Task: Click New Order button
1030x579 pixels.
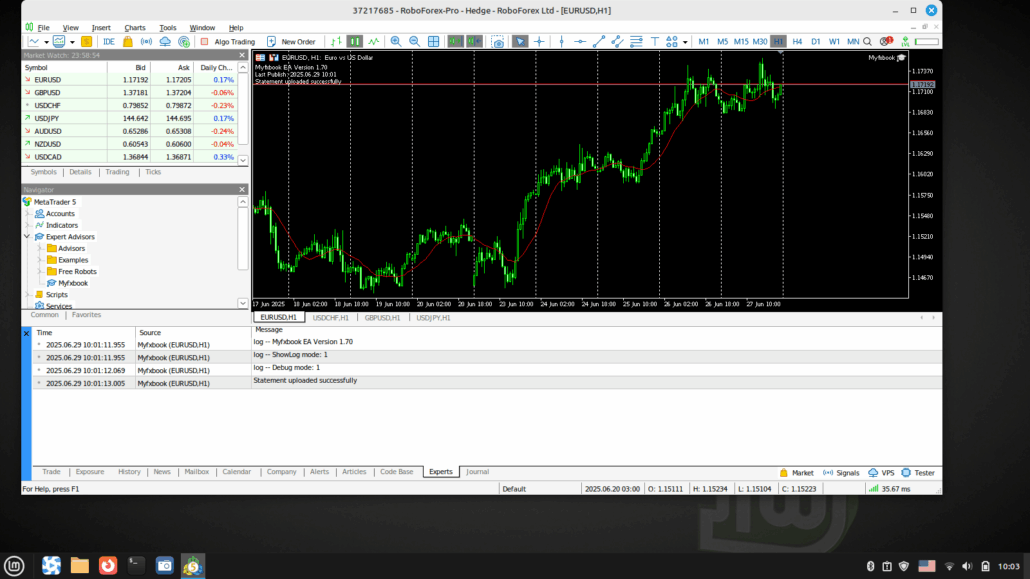Action: (291, 41)
